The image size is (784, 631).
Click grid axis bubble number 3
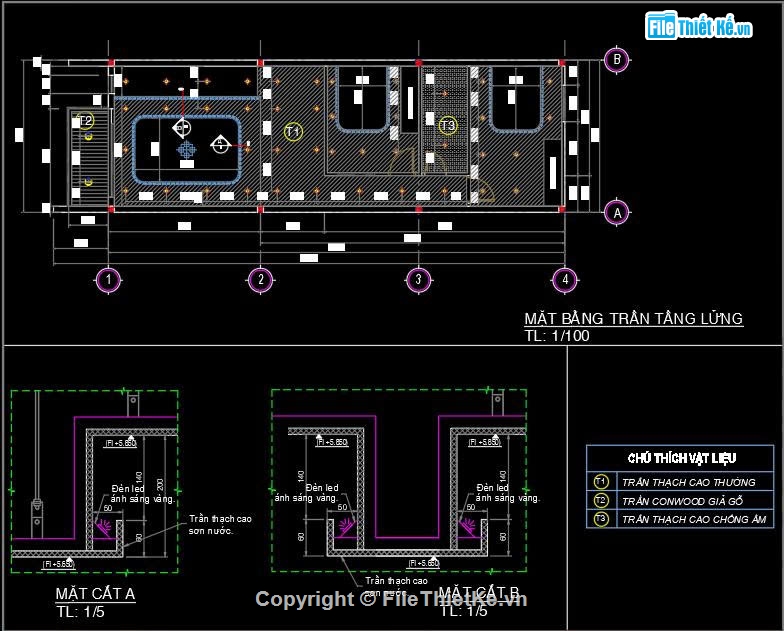tap(418, 280)
